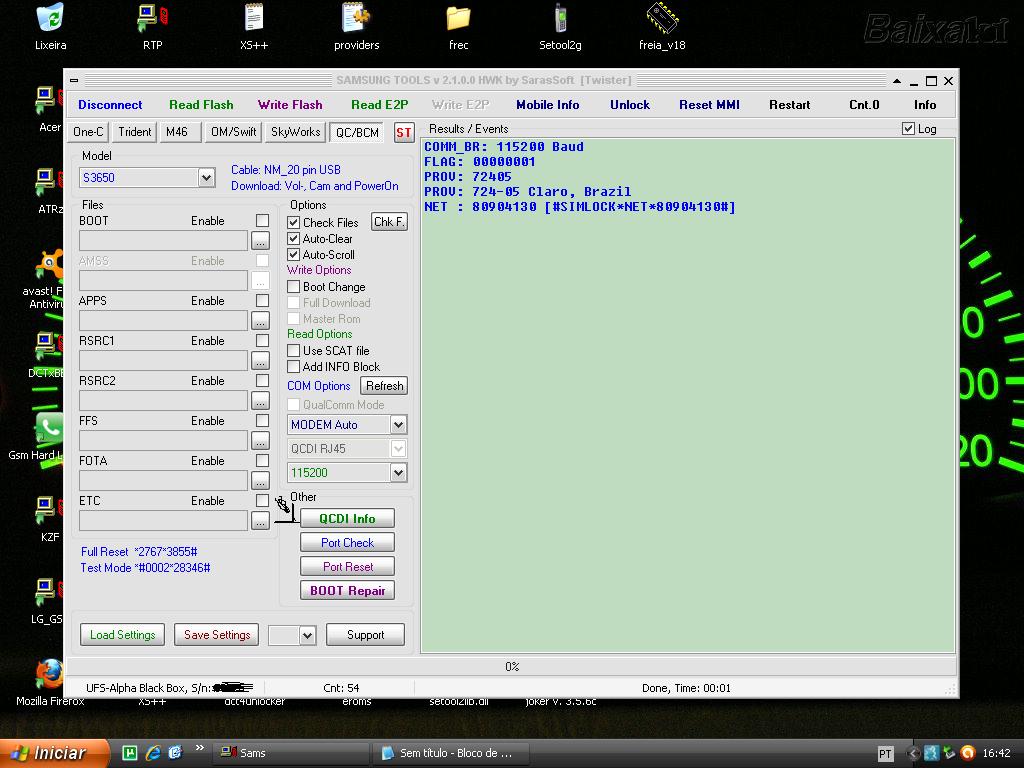The height and width of the screenshot is (768, 1024).
Task: Click the avast orange tray icon
Action: tap(968, 753)
